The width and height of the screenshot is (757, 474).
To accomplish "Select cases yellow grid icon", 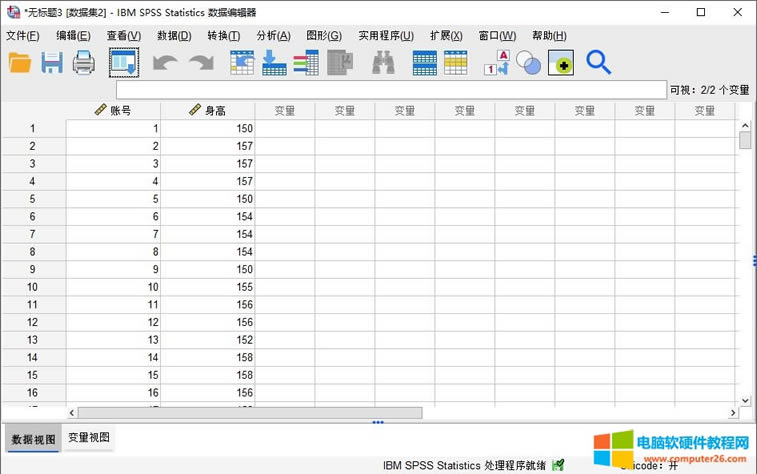I will pyautogui.click(x=456, y=63).
